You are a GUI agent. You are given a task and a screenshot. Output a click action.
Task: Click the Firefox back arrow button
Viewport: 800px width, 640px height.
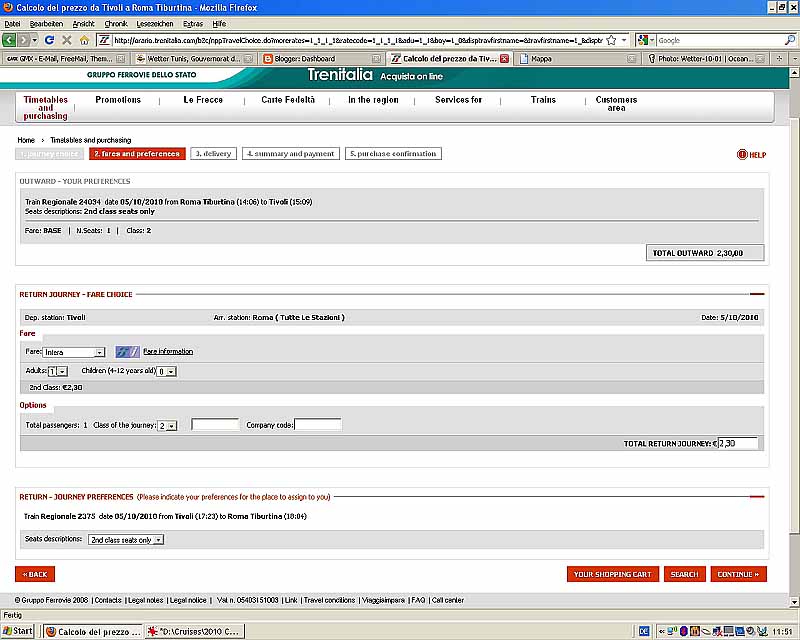click(9, 40)
